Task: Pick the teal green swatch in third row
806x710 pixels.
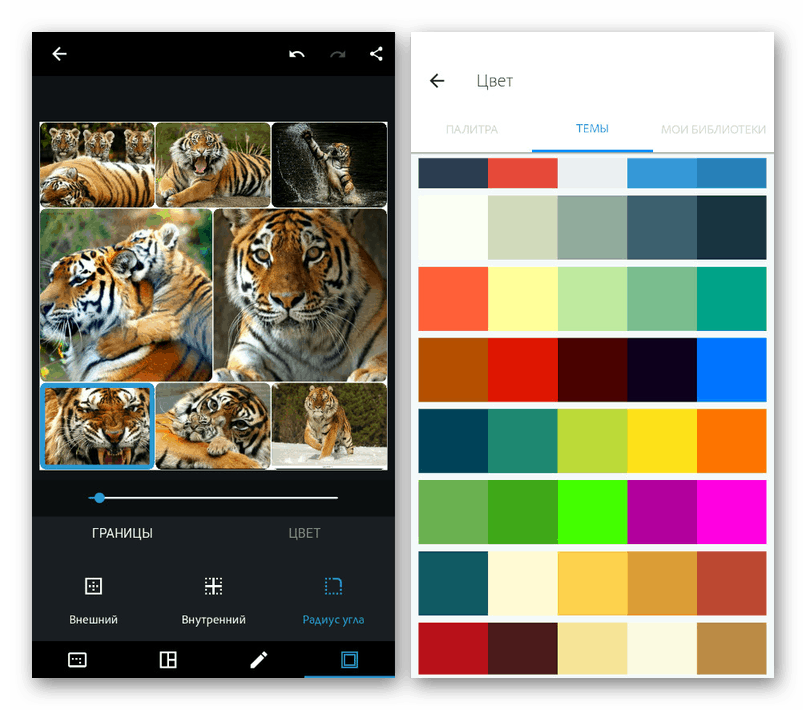Action: tap(731, 299)
